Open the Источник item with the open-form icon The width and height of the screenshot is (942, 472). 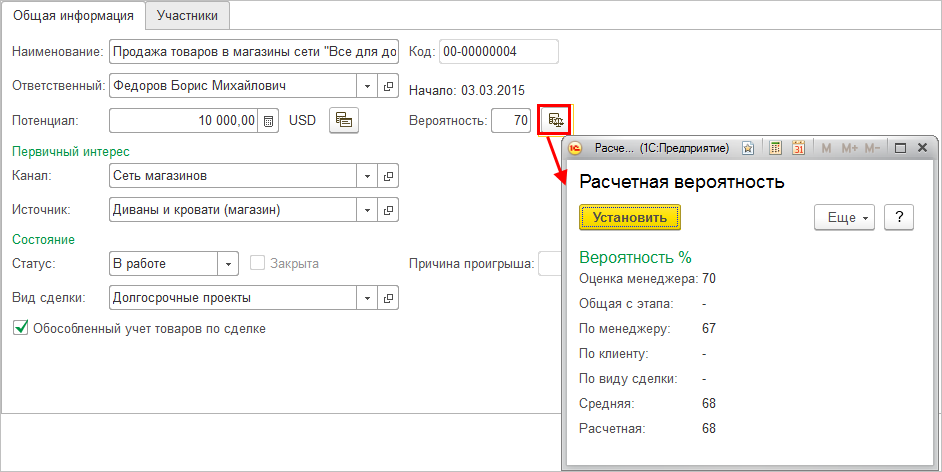(x=389, y=210)
